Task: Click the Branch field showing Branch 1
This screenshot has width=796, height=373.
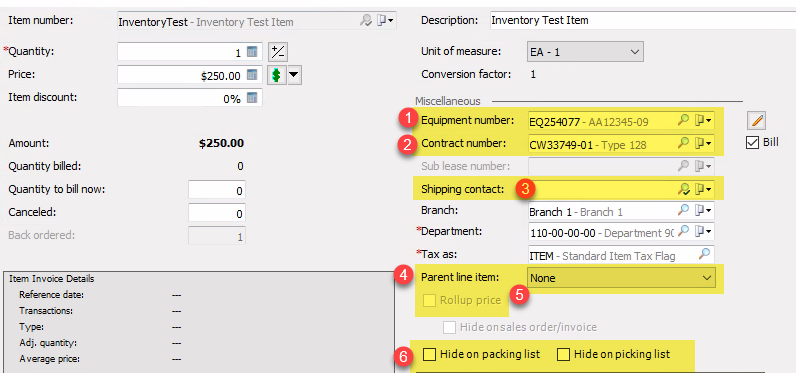Action: pyautogui.click(x=621, y=211)
